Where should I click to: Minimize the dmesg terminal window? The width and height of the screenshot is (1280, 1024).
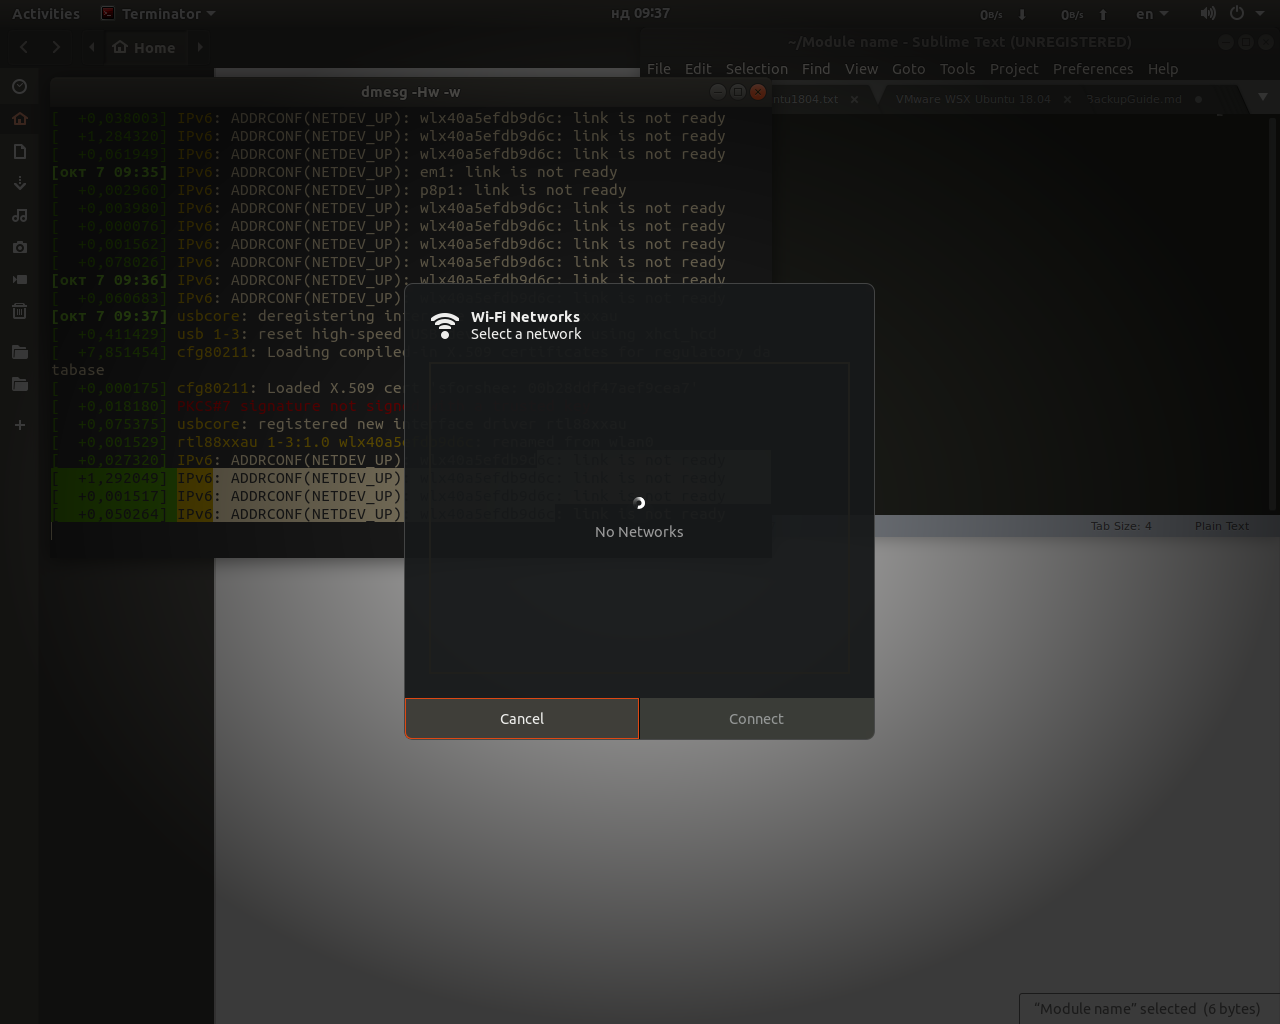718,91
